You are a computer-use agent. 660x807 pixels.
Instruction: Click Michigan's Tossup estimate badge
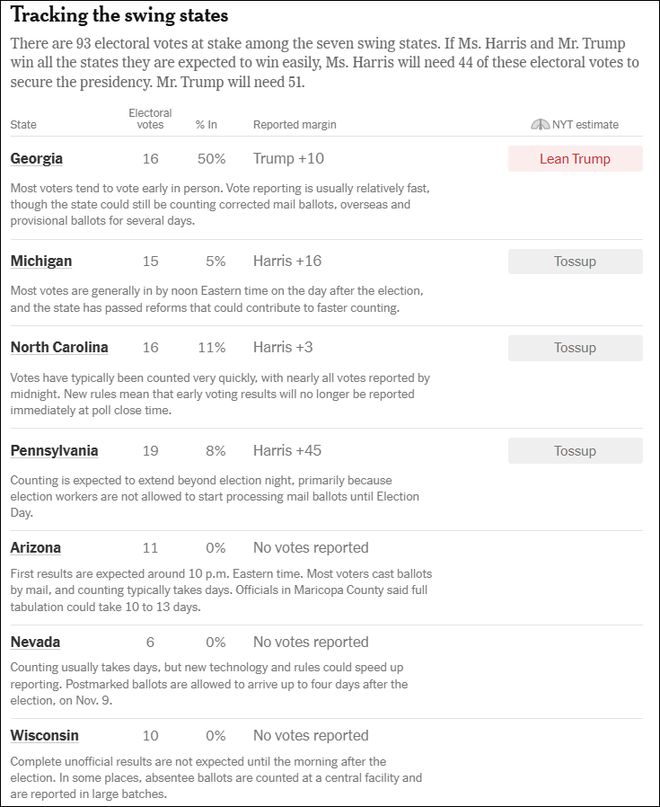click(x=575, y=261)
